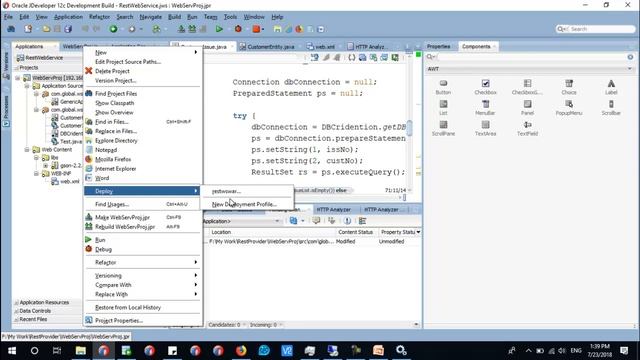Screen dimensions: 640x360
Task: Select the Scrollbar component in palette
Action: (x=611, y=108)
